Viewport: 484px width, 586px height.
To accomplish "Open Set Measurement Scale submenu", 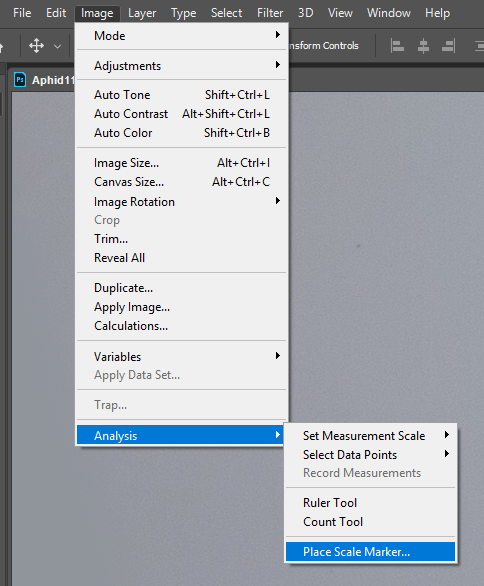I will click(370, 436).
